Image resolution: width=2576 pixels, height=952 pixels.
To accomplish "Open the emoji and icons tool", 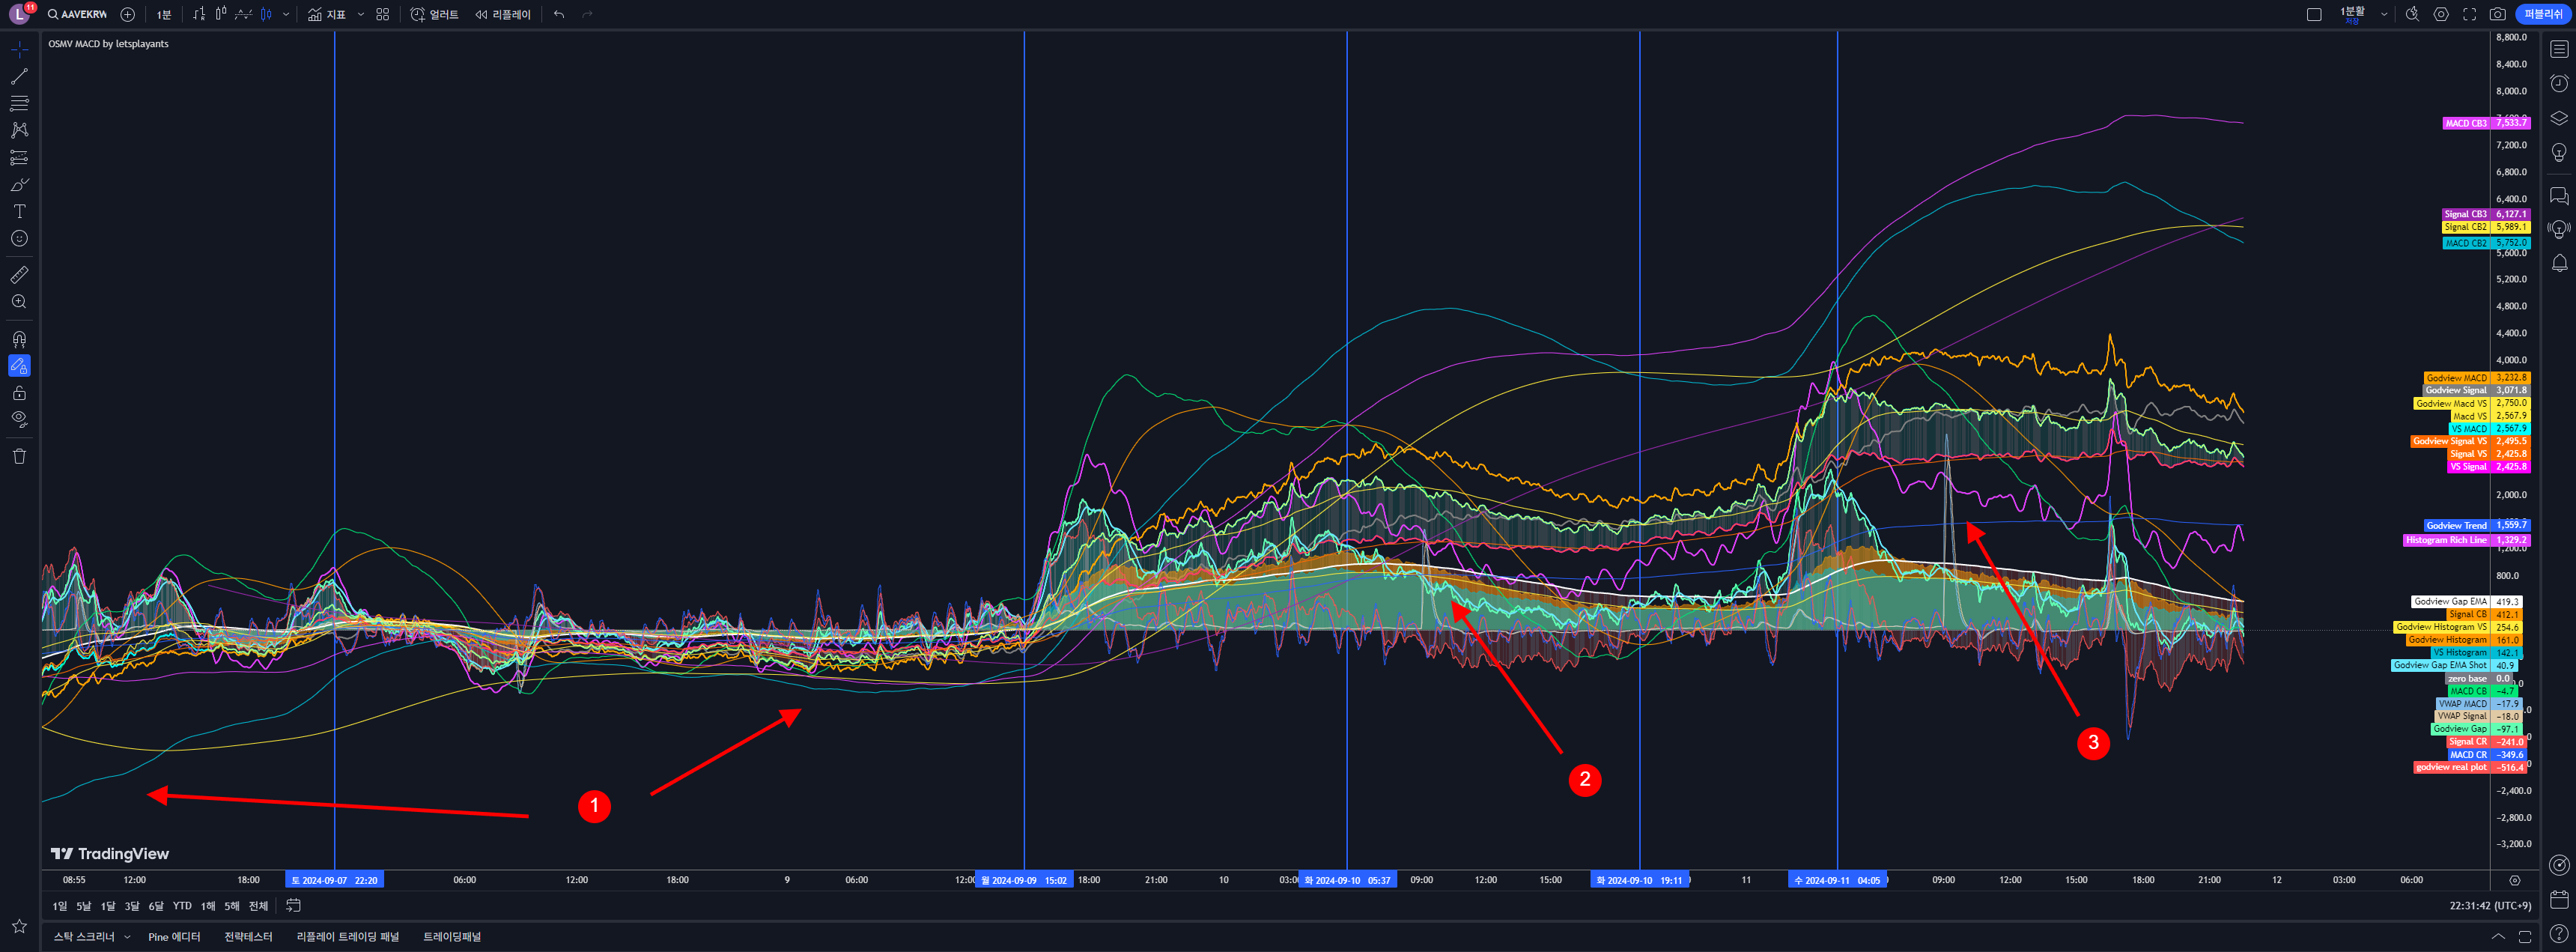I will 19,239.
